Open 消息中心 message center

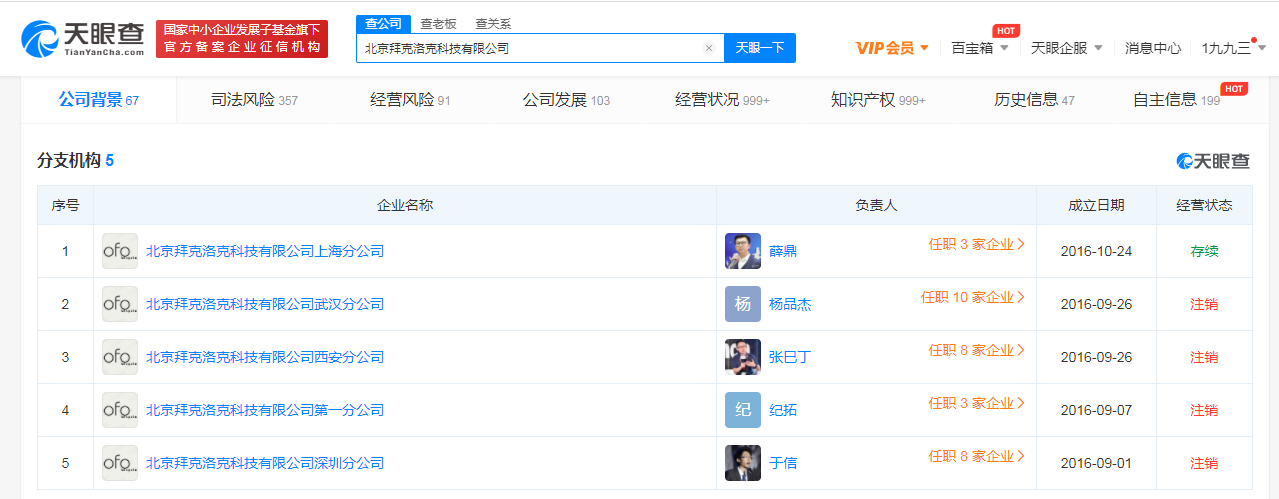point(1152,48)
